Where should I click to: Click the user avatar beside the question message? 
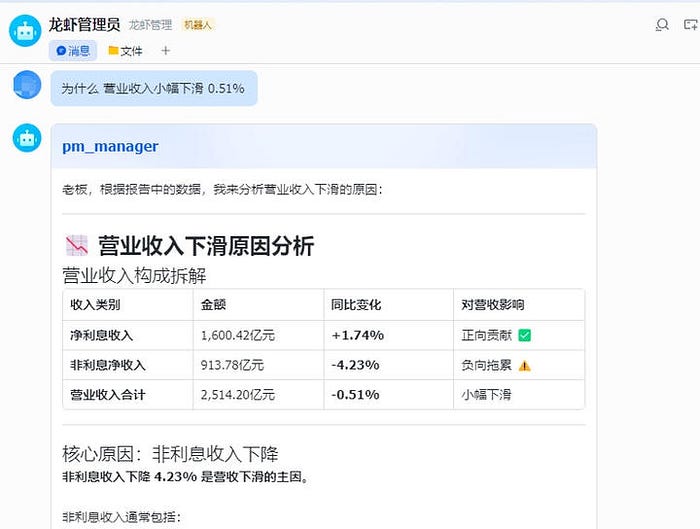[27, 84]
